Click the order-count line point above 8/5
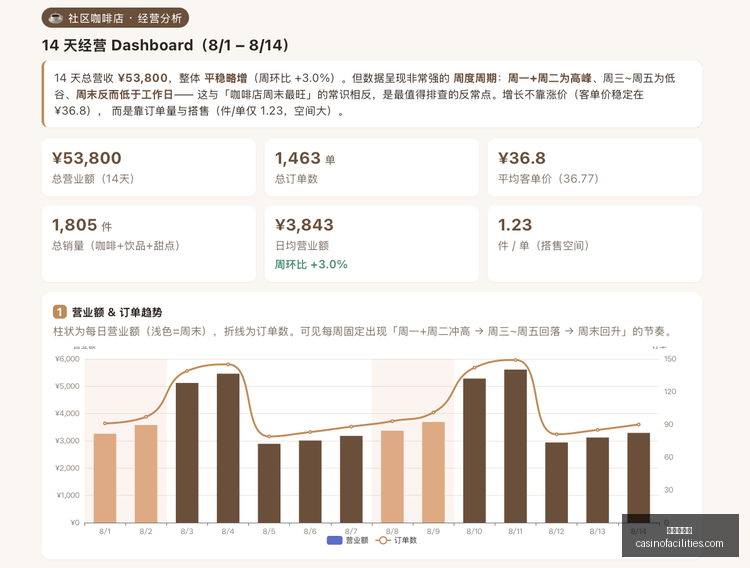This screenshot has height=568, width=750. tap(269, 436)
